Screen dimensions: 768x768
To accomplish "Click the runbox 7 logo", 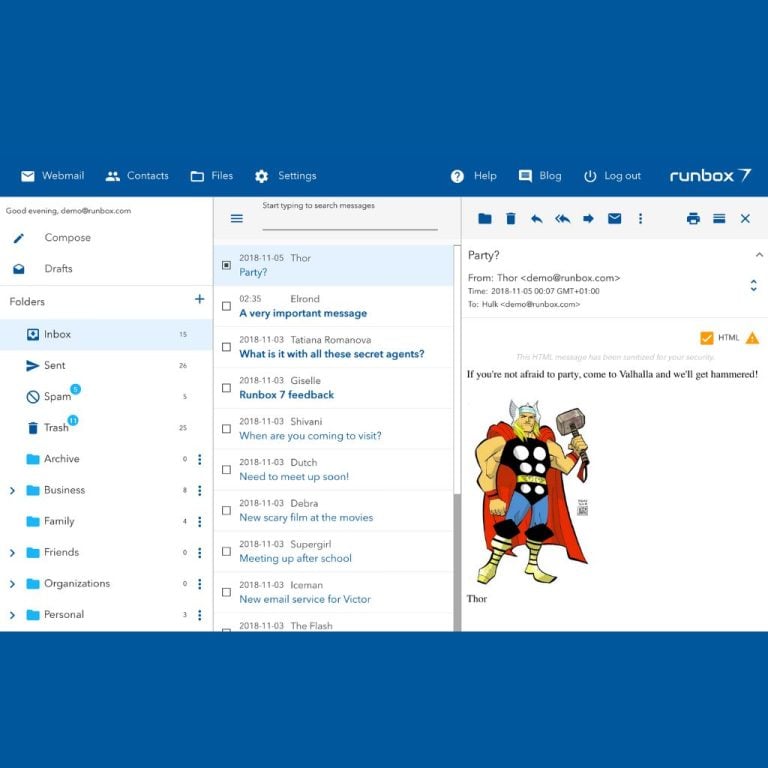I will [x=710, y=175].
